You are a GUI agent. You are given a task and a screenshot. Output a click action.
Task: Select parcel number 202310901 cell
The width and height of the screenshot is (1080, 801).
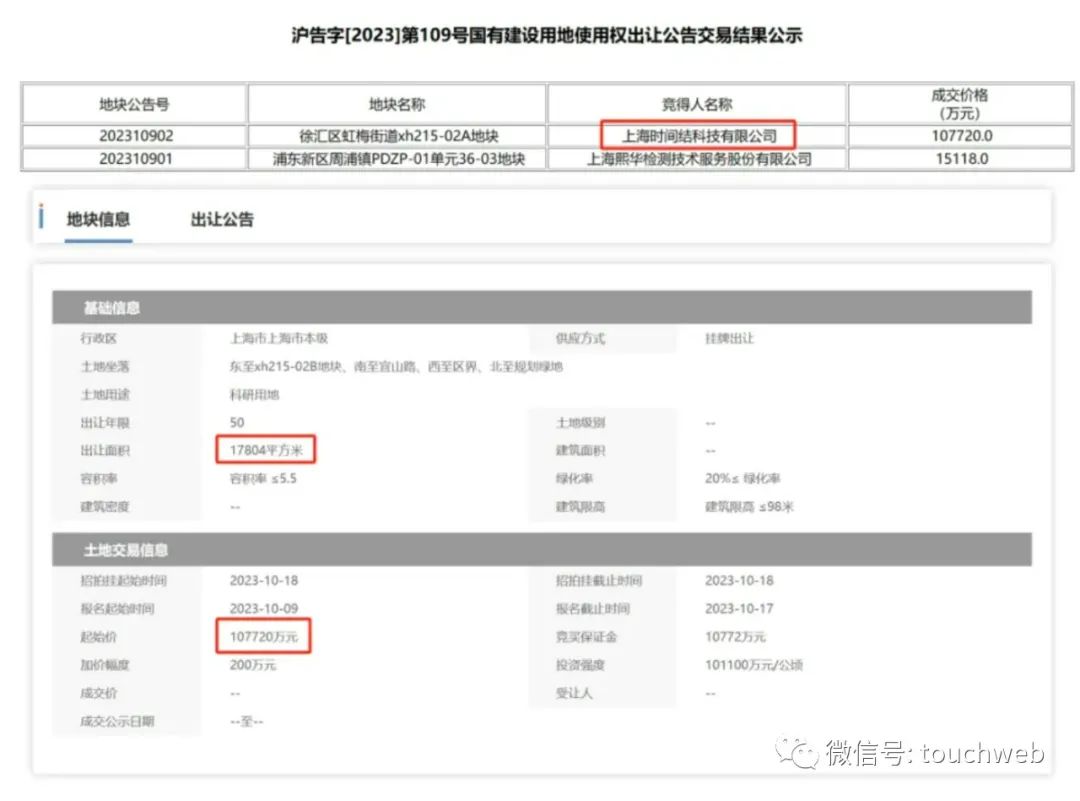[136, 159]
